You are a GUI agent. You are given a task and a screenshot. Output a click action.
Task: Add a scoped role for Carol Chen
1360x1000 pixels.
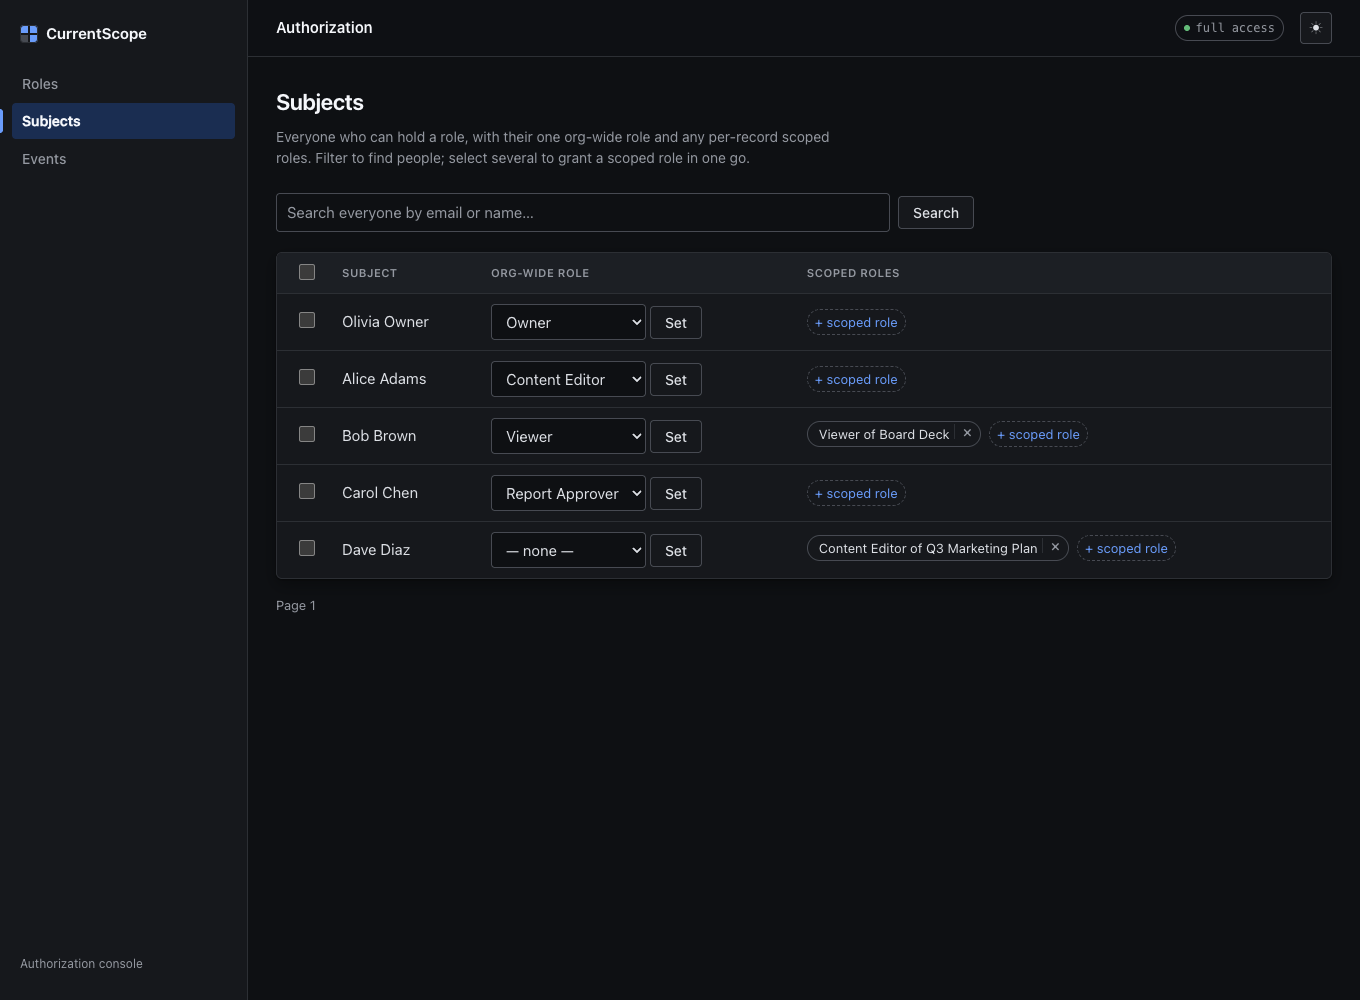[856, 493]
